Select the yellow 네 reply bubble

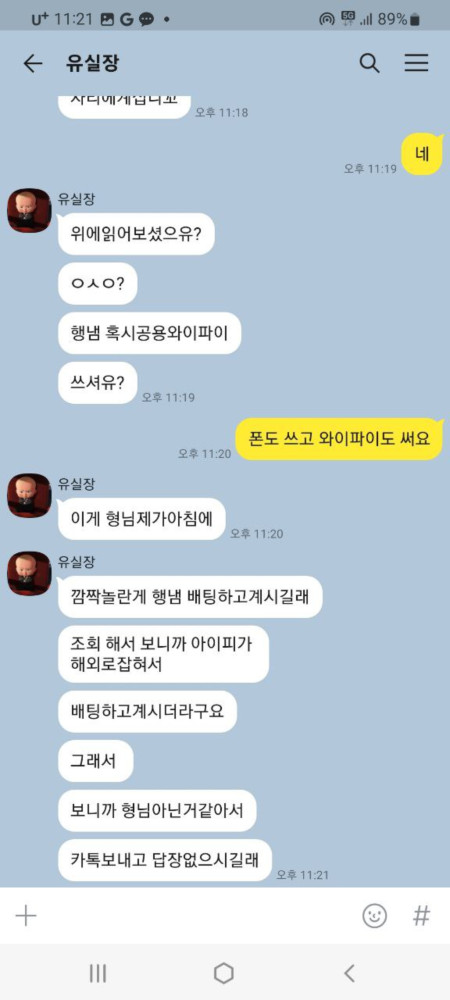(422, 154)
